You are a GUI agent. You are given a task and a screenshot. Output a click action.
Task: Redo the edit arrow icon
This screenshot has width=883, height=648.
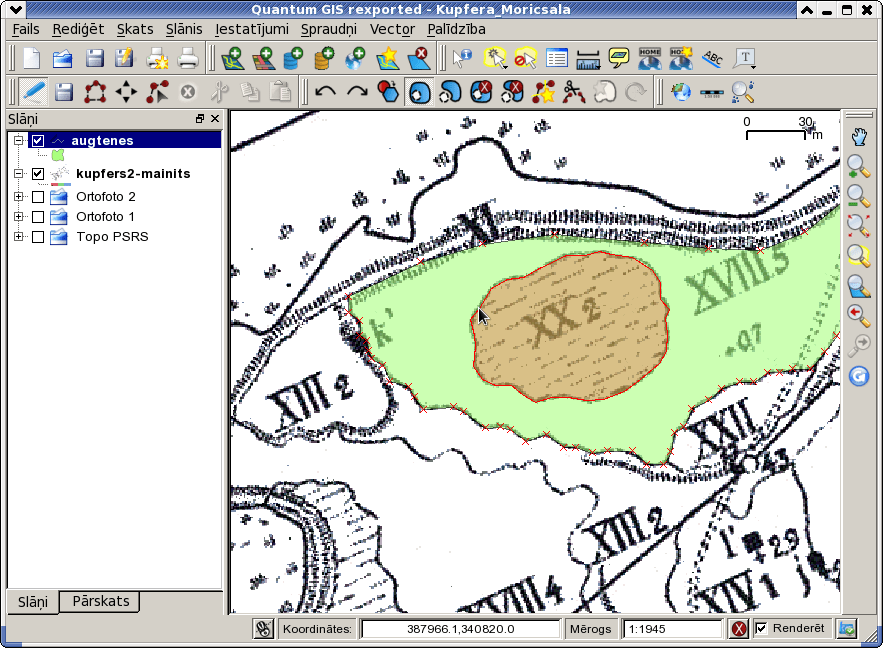click(x=357, y=91)
